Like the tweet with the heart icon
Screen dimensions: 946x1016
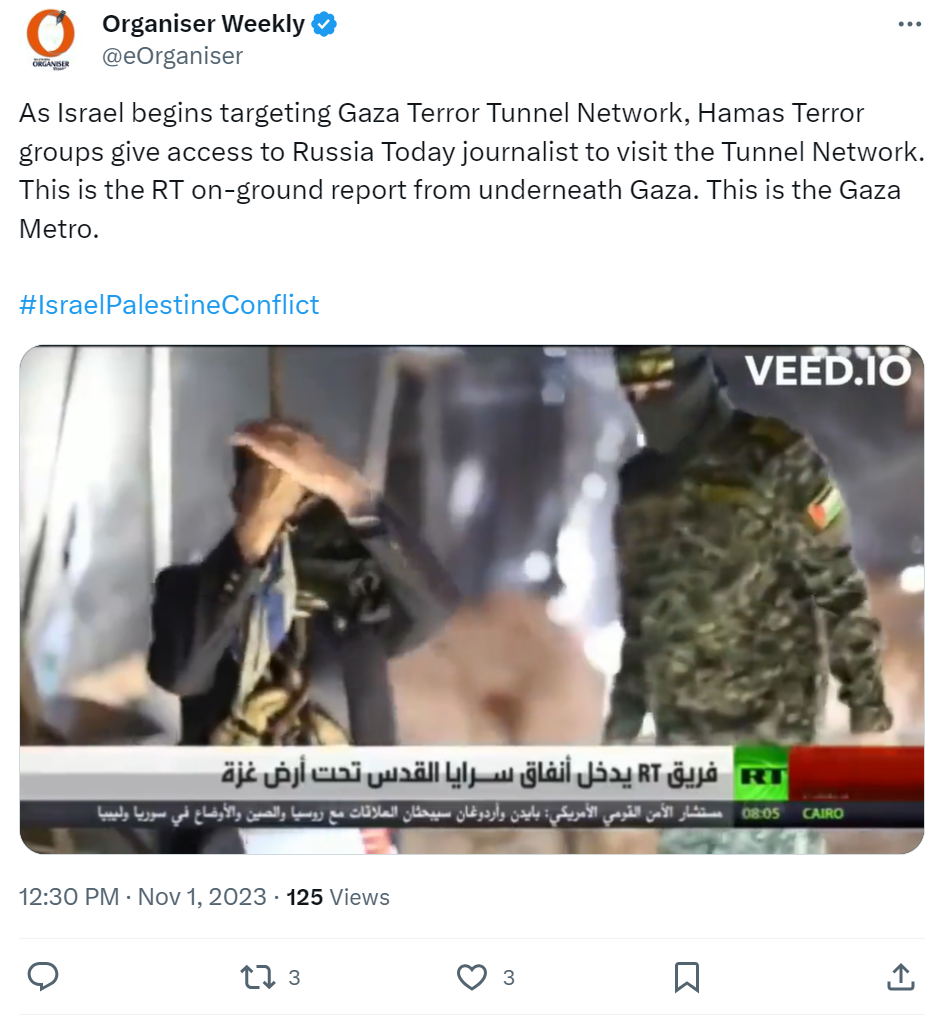(x=472, y=977)
